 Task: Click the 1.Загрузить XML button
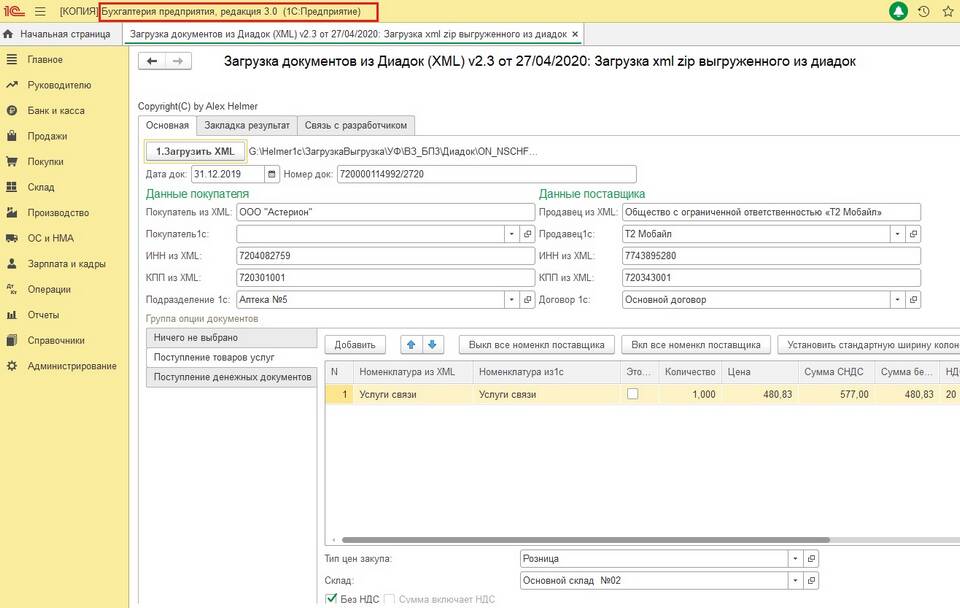pyautogui.click(x=195, y=151)
